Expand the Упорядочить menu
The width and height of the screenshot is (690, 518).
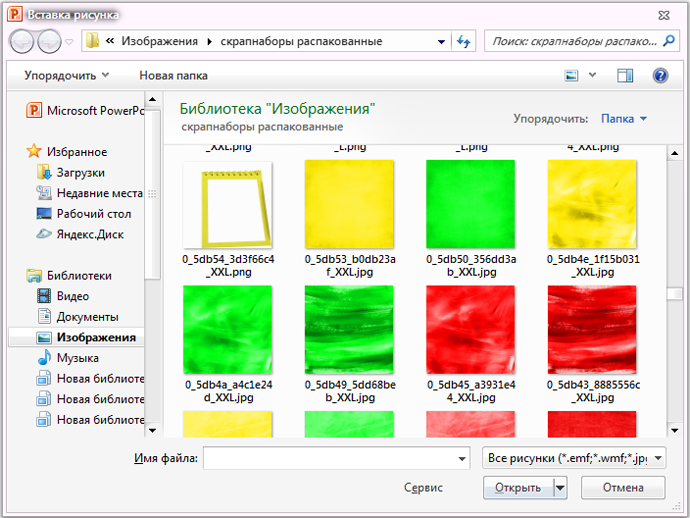[66, 75]
